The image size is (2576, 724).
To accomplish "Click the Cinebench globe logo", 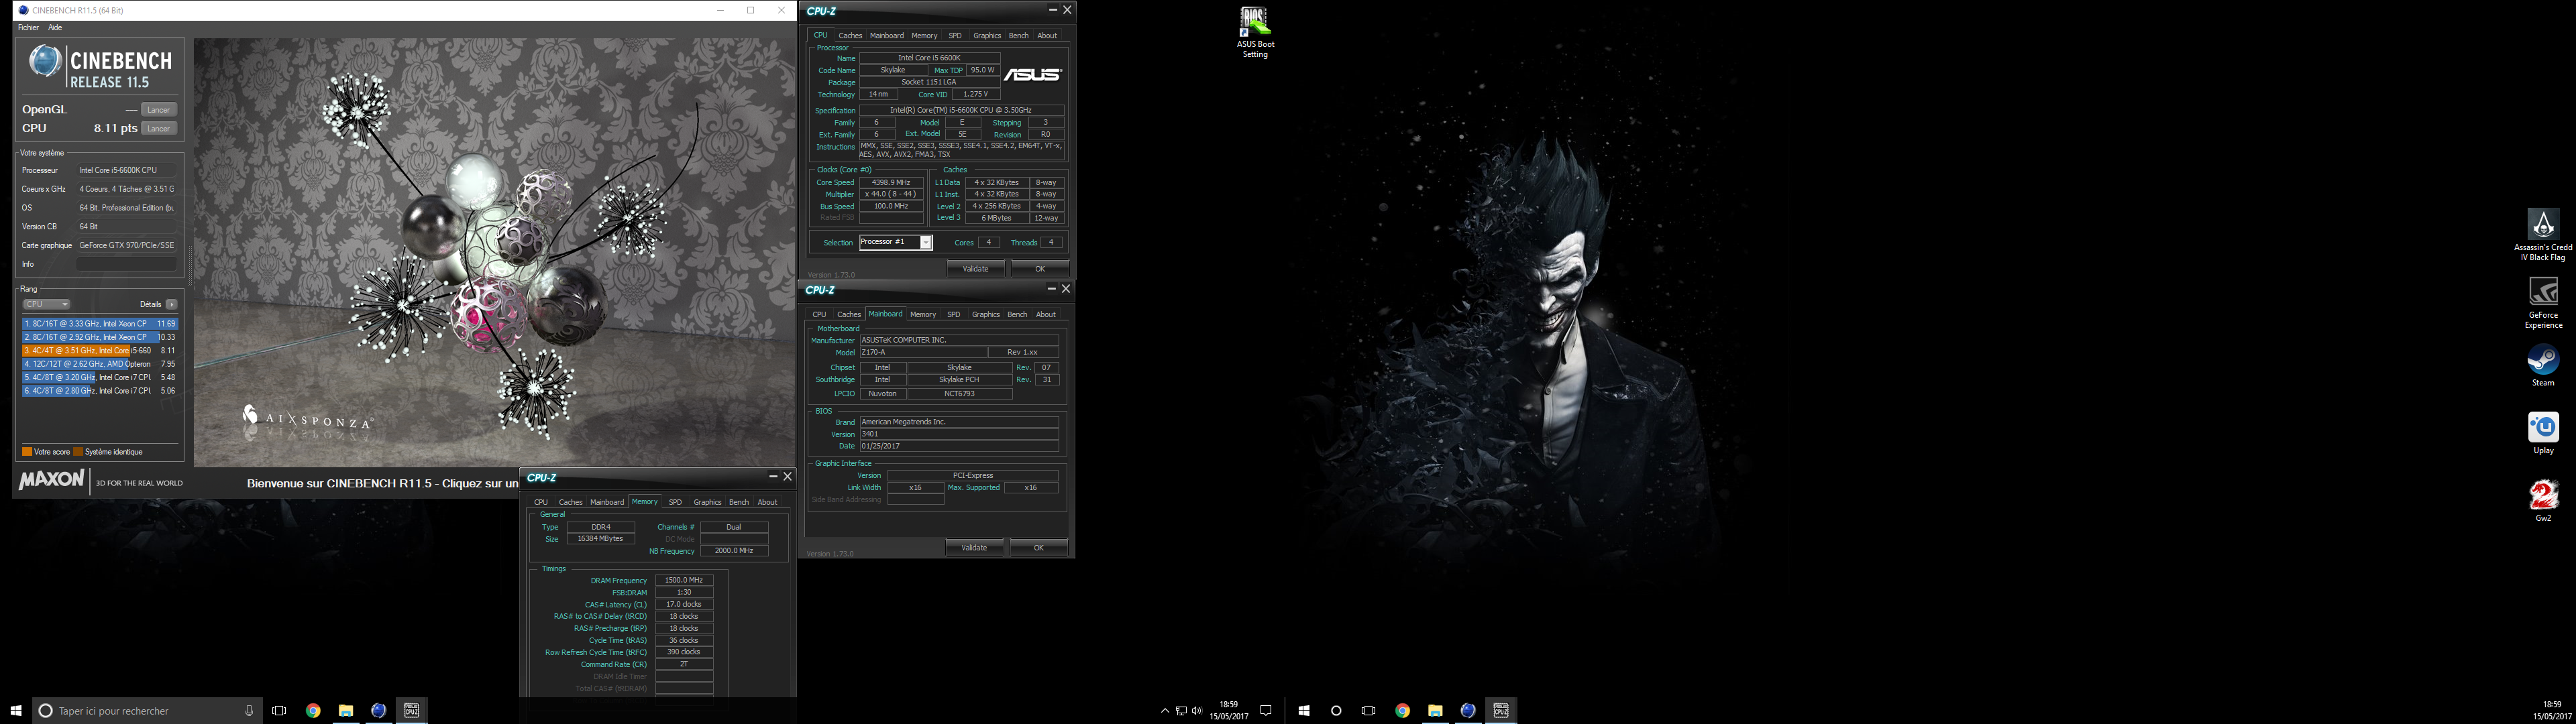I will pyautogui.click(x=45, y=61).
